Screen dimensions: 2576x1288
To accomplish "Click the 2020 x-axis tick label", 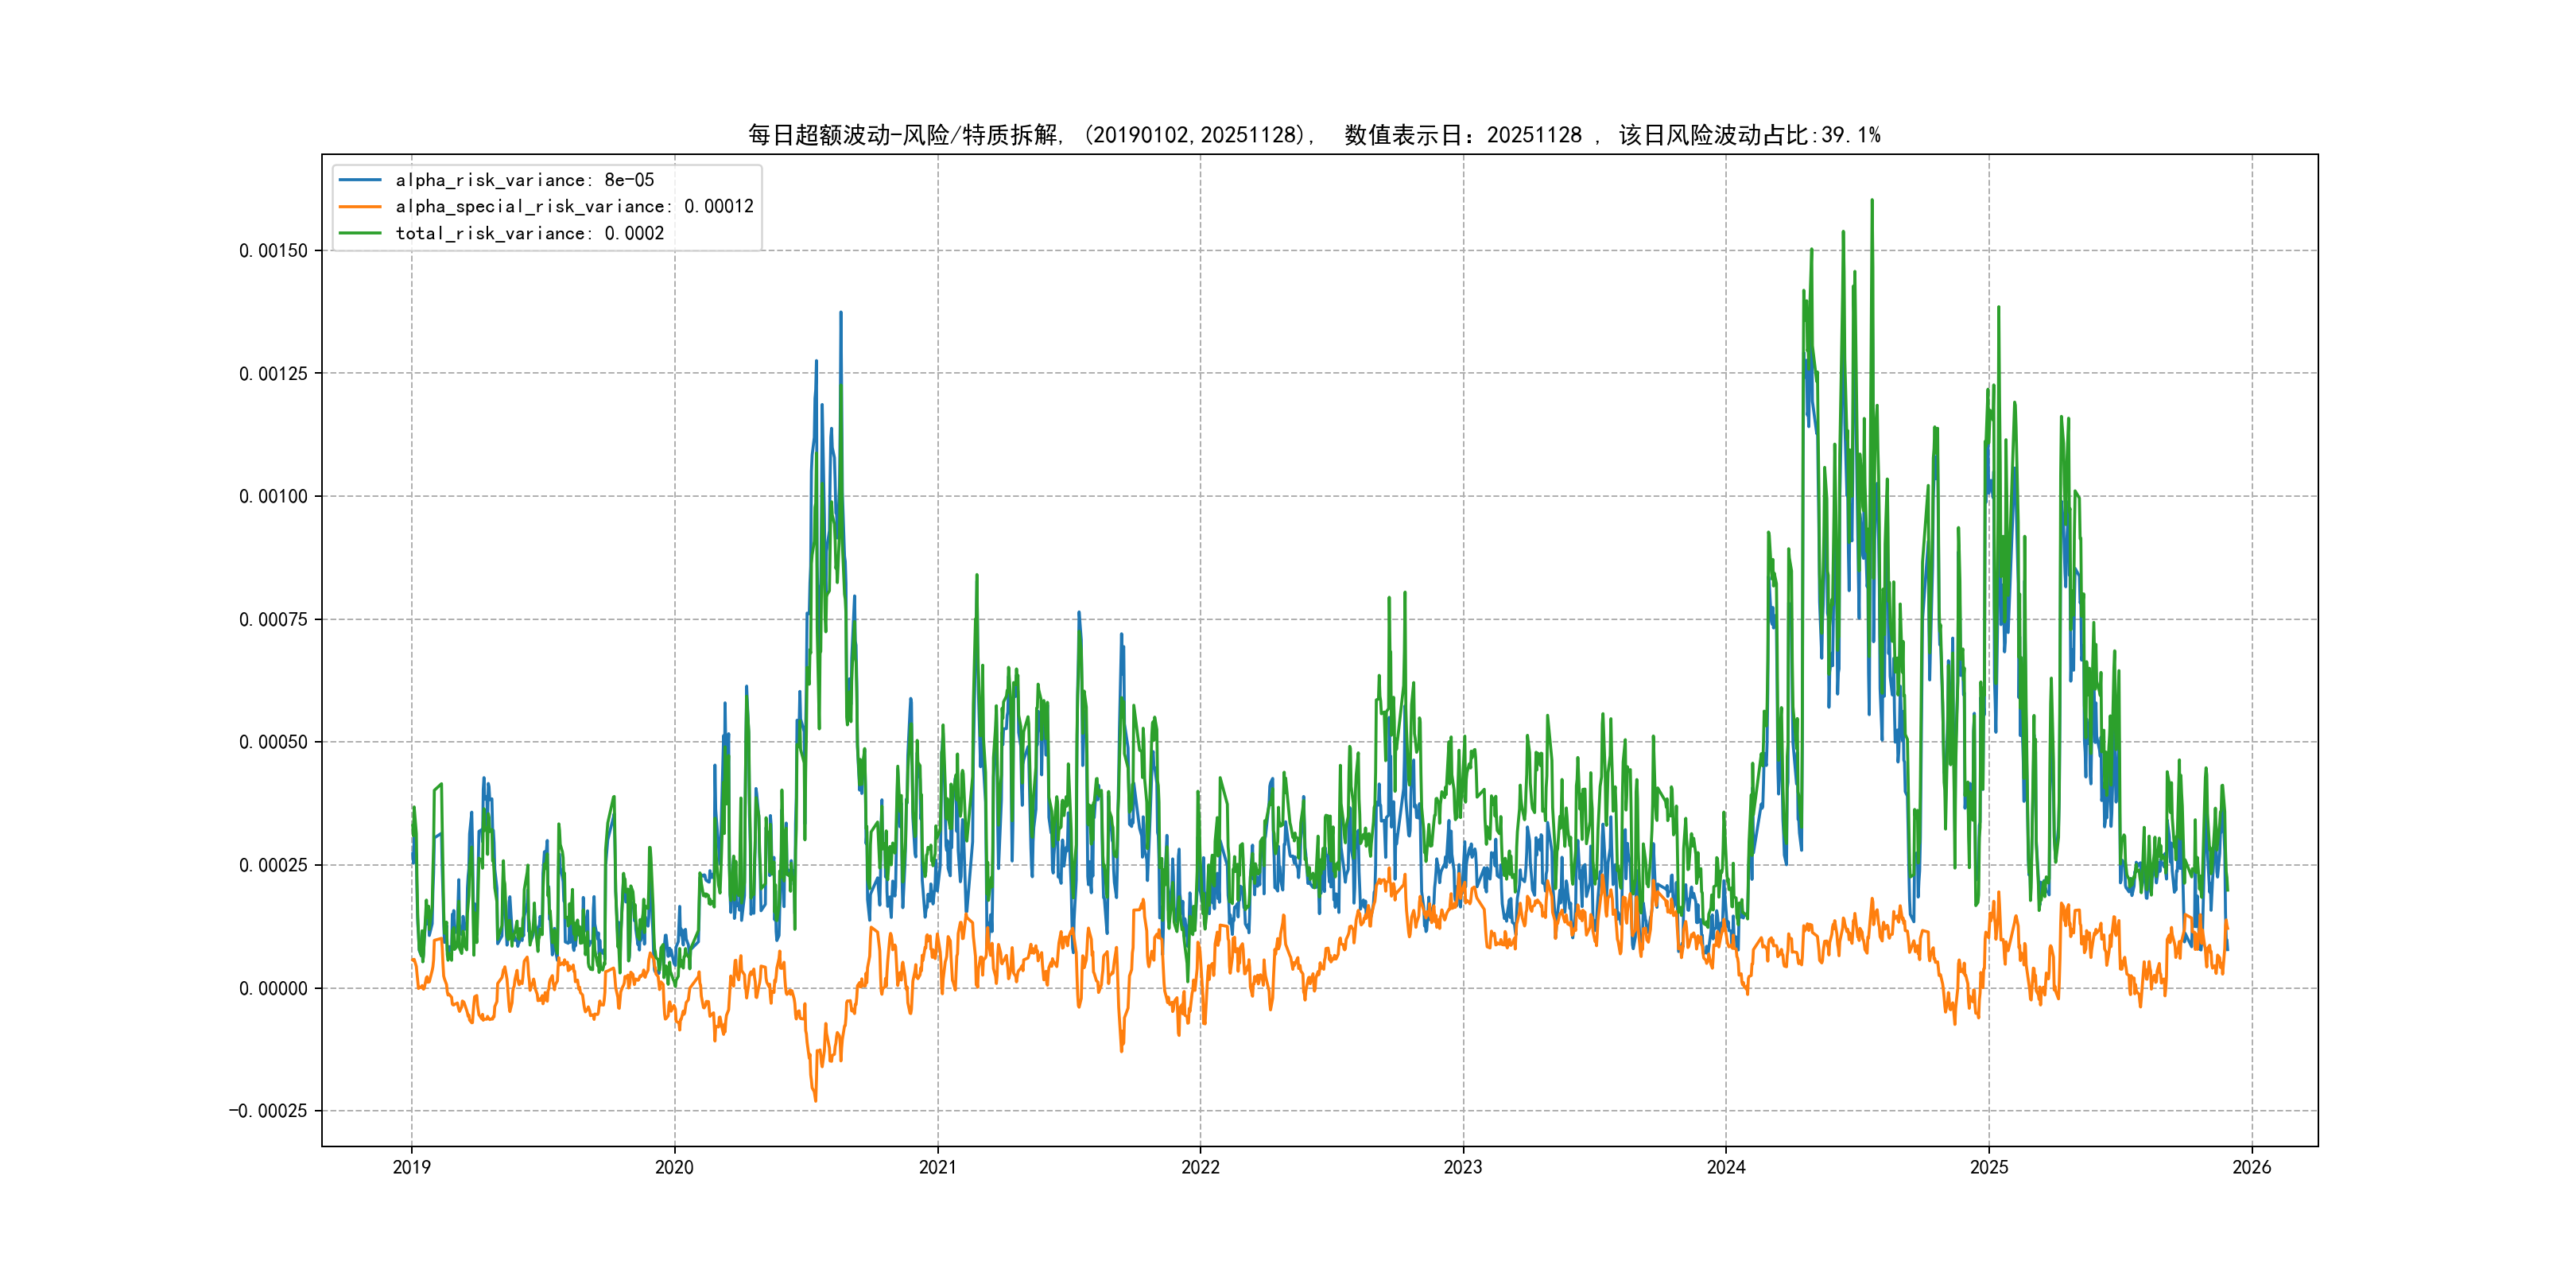I will (674, 1167).
